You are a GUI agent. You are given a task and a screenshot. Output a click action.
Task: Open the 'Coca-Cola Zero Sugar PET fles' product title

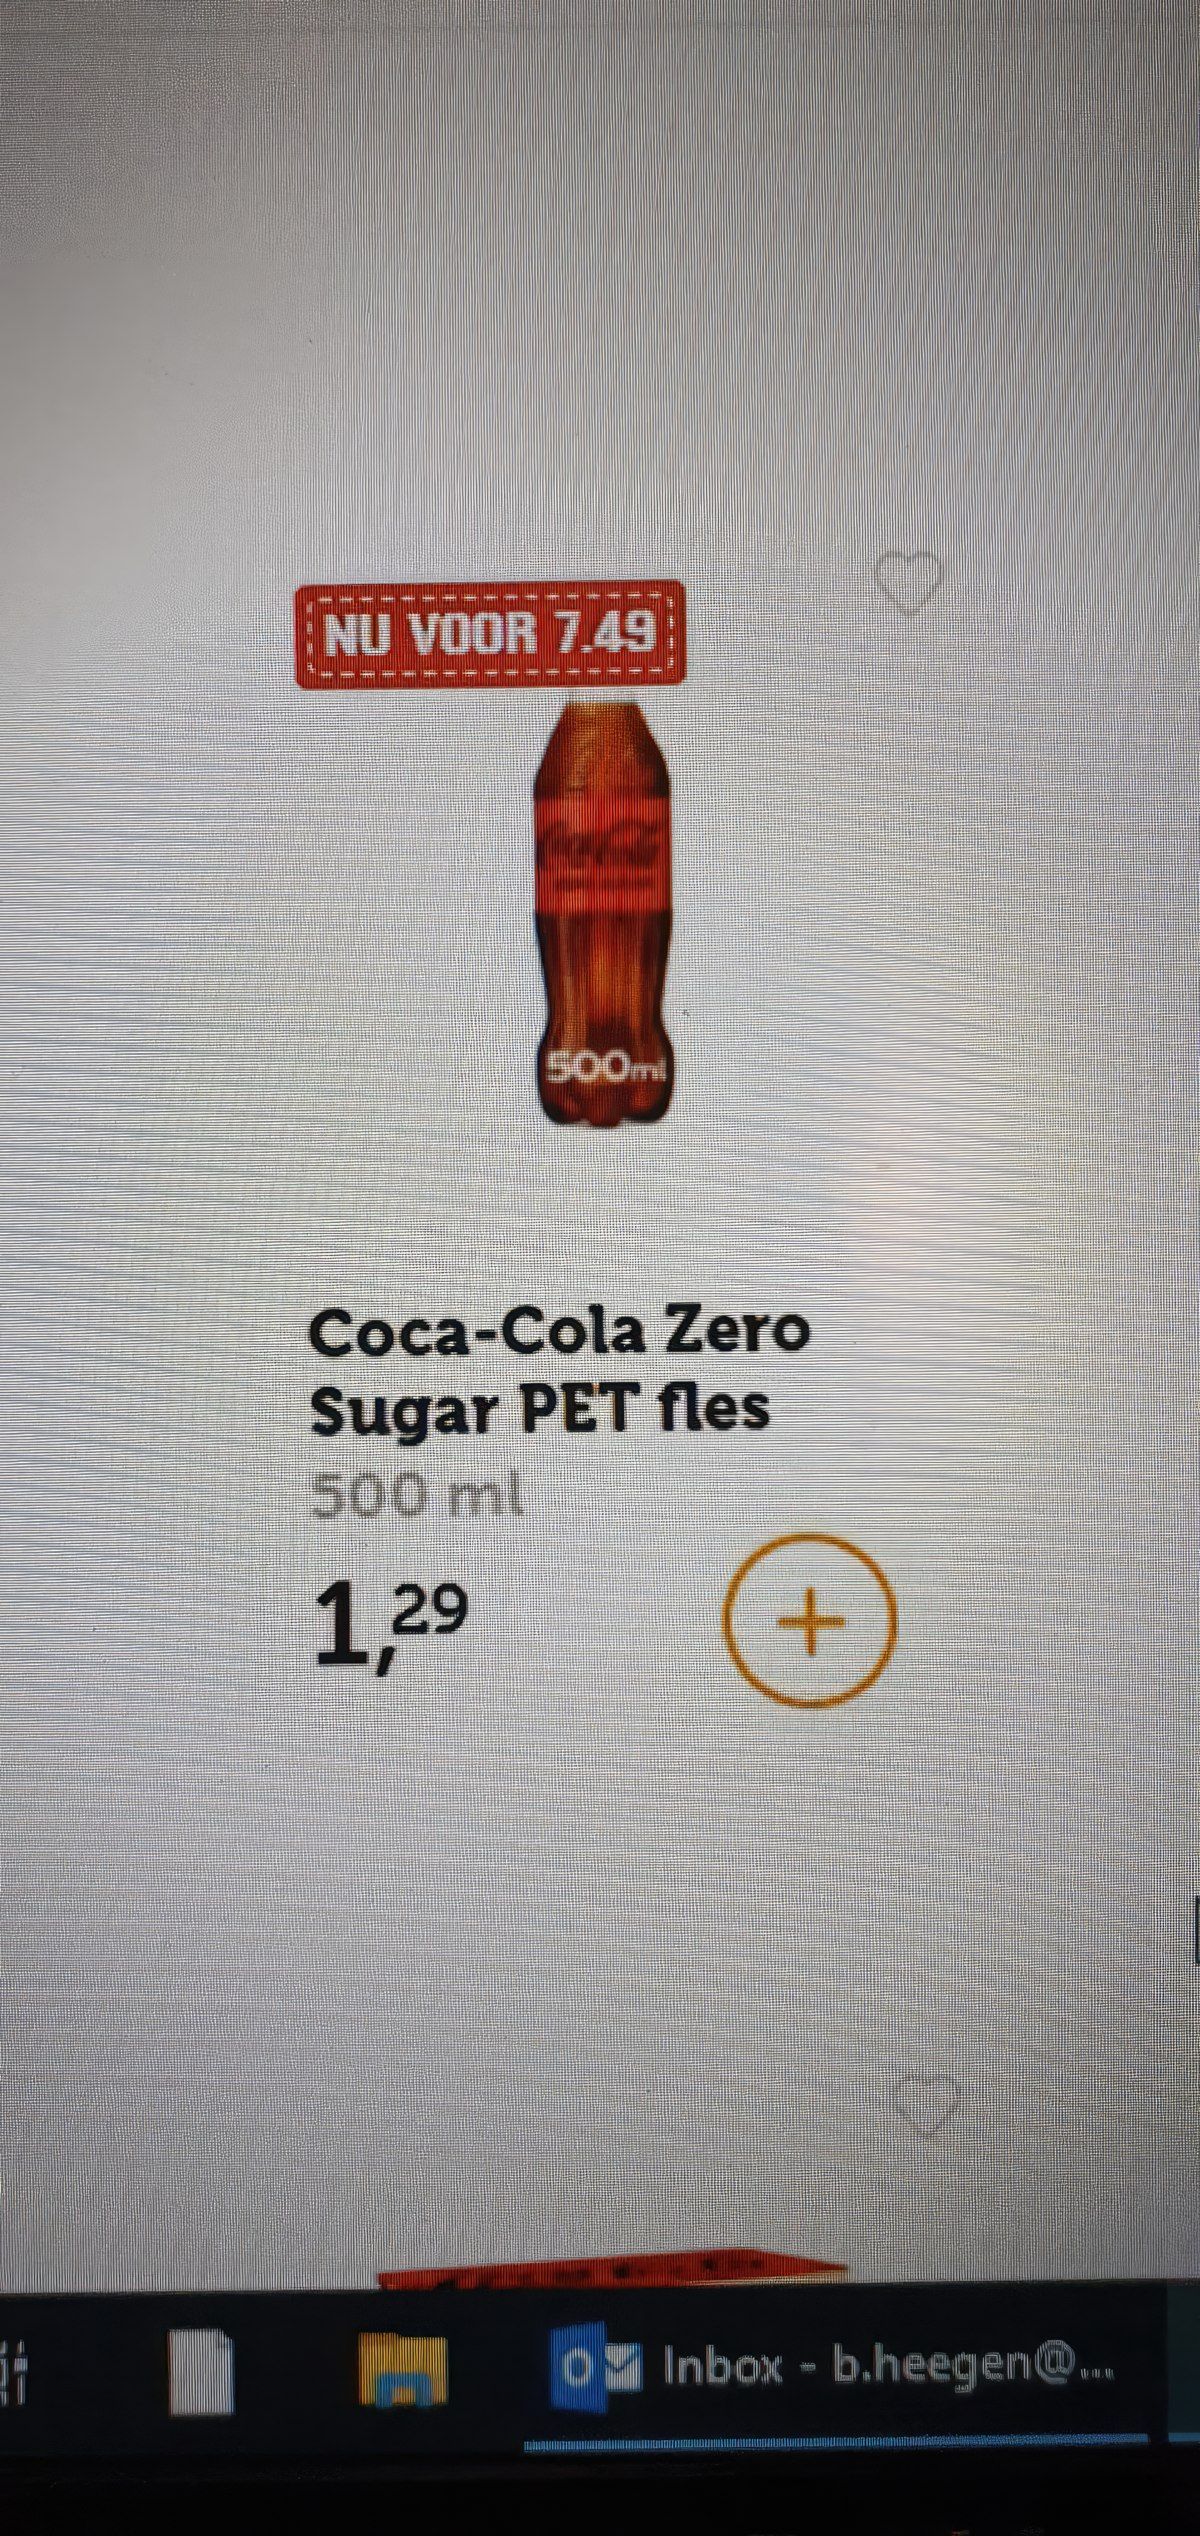[x=560, y=1369]
